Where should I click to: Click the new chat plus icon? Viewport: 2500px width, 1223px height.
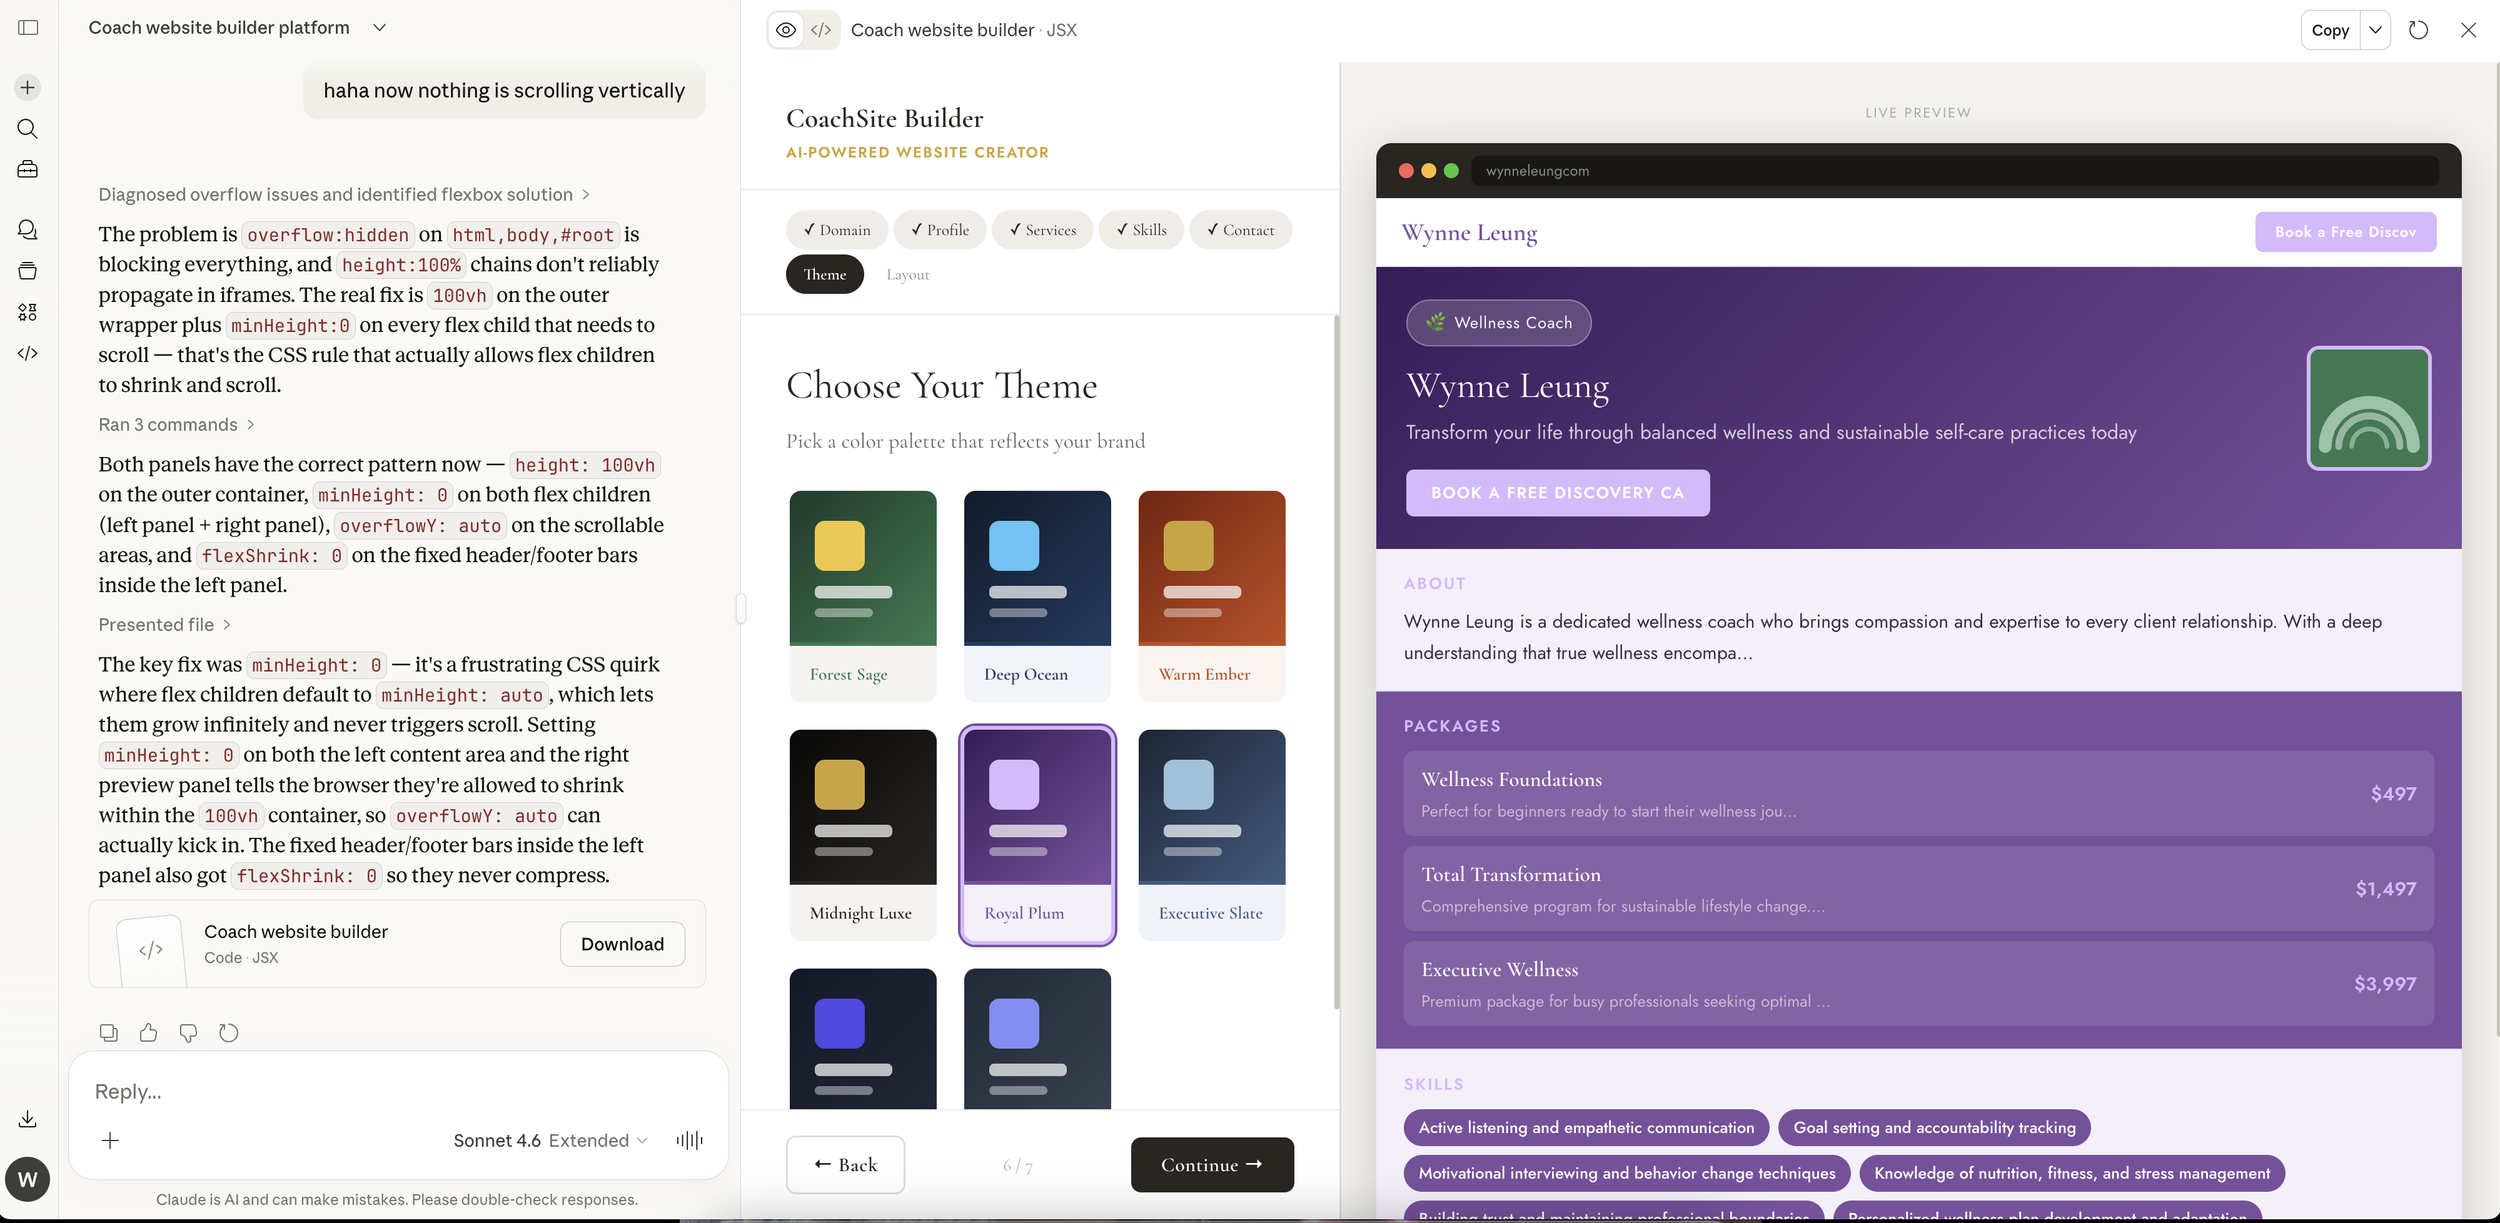[28, 87]
